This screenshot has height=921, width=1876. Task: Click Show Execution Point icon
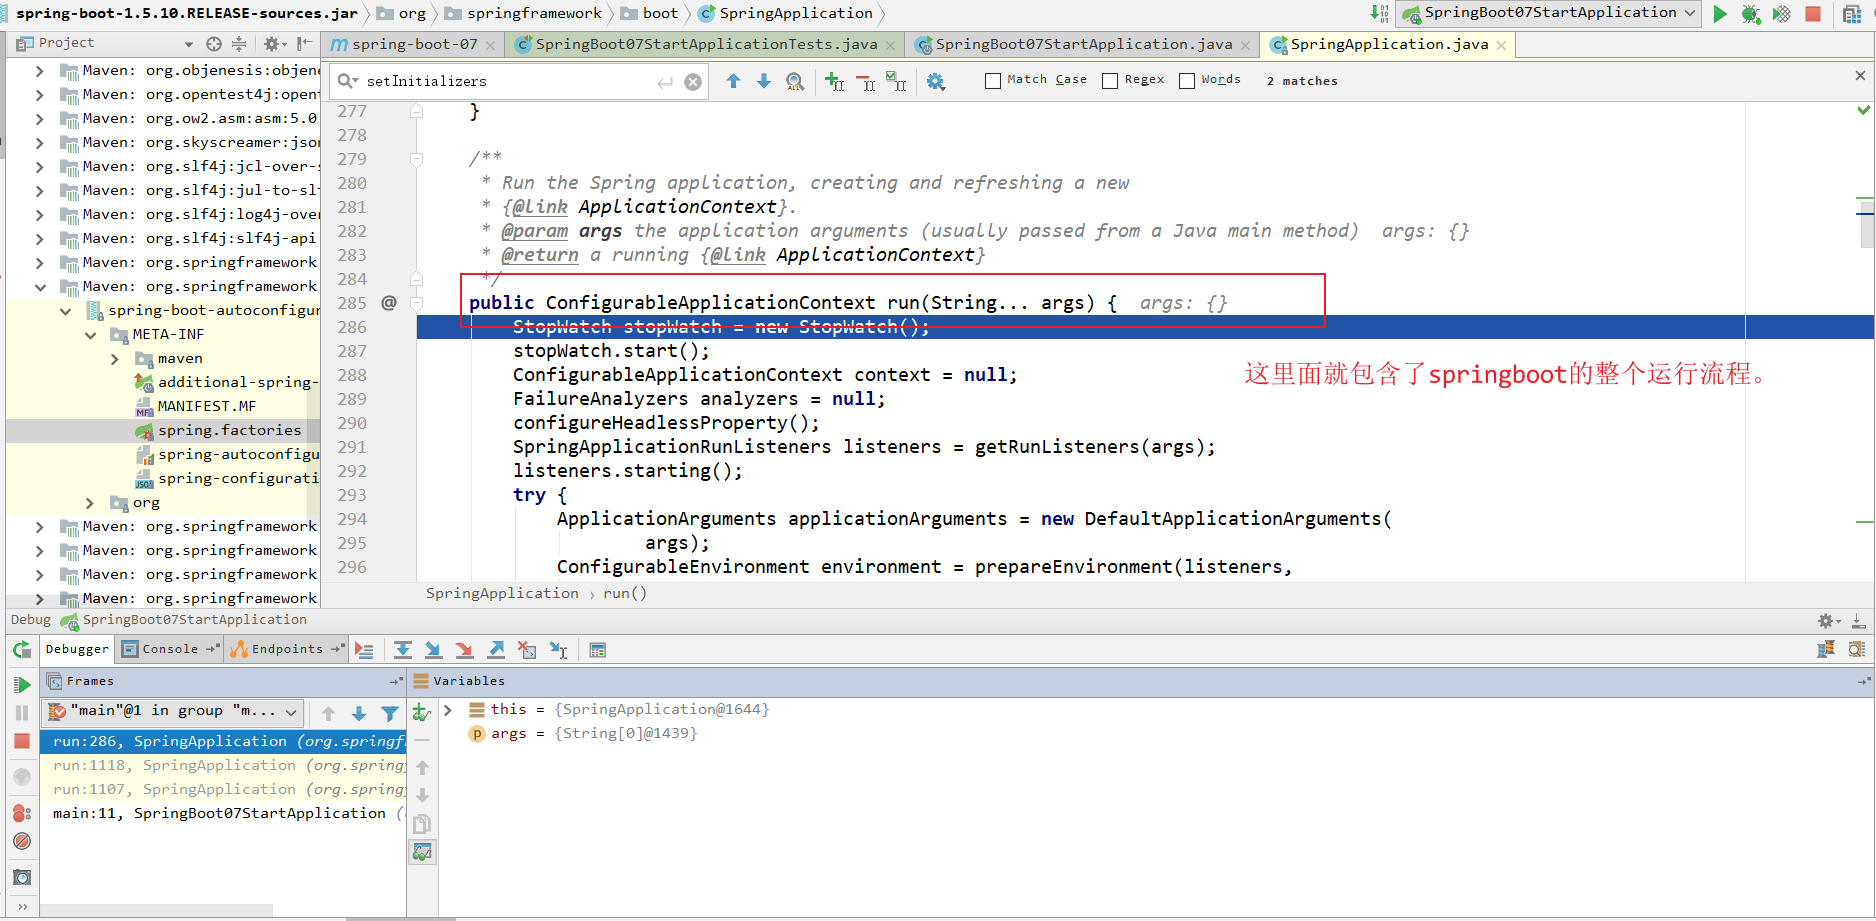click(364, 650)
